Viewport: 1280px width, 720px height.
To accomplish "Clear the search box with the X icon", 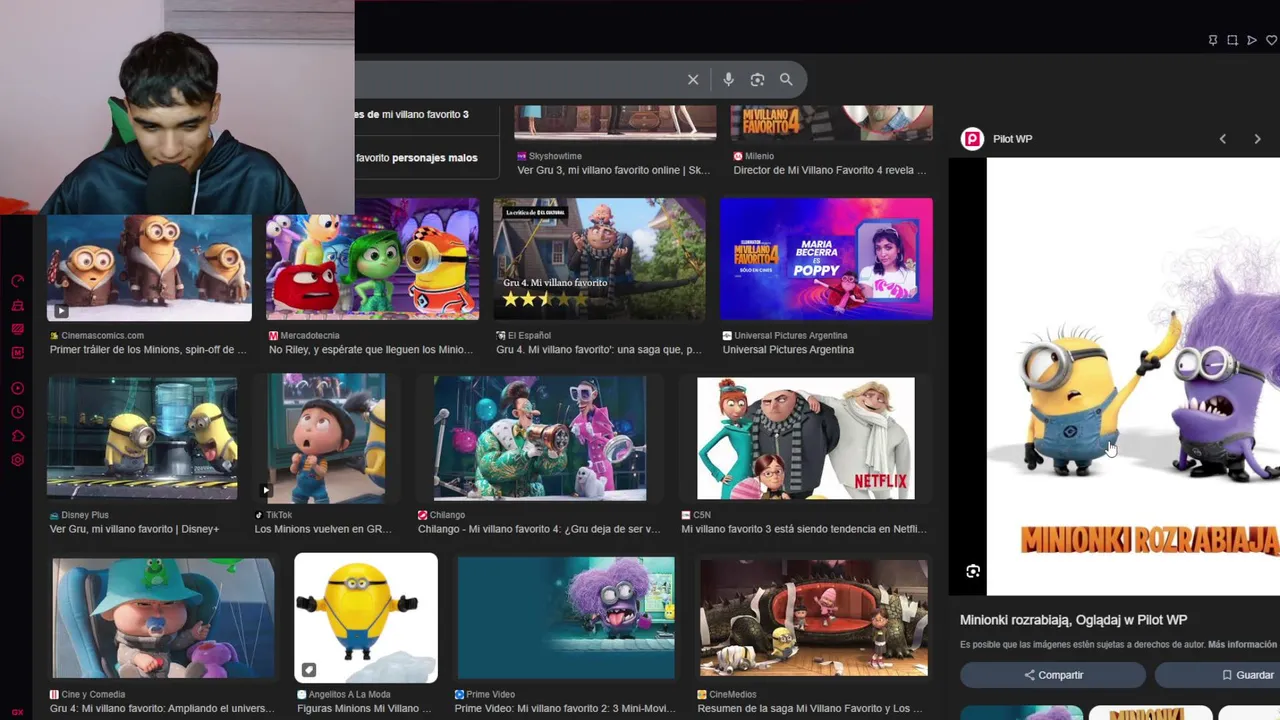I will pos(693,80).
